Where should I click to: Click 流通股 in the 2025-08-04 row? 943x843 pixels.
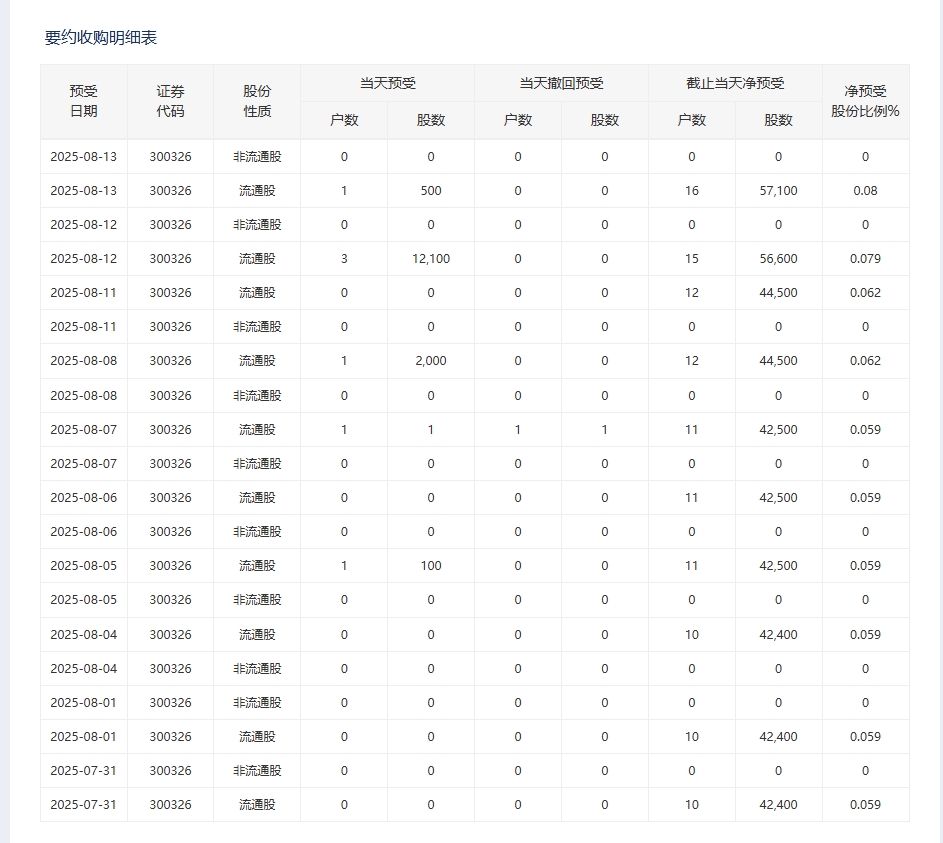[257, 635]
